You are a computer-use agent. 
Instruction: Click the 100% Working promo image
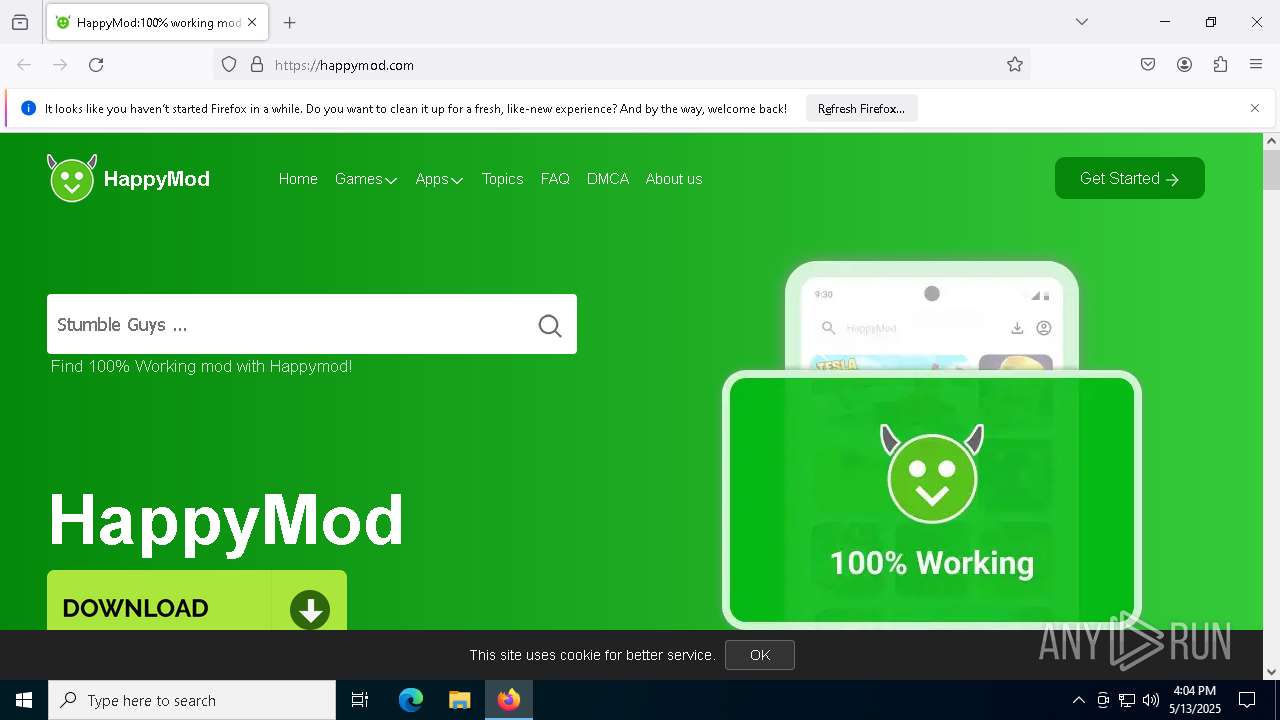click(932, 500)
